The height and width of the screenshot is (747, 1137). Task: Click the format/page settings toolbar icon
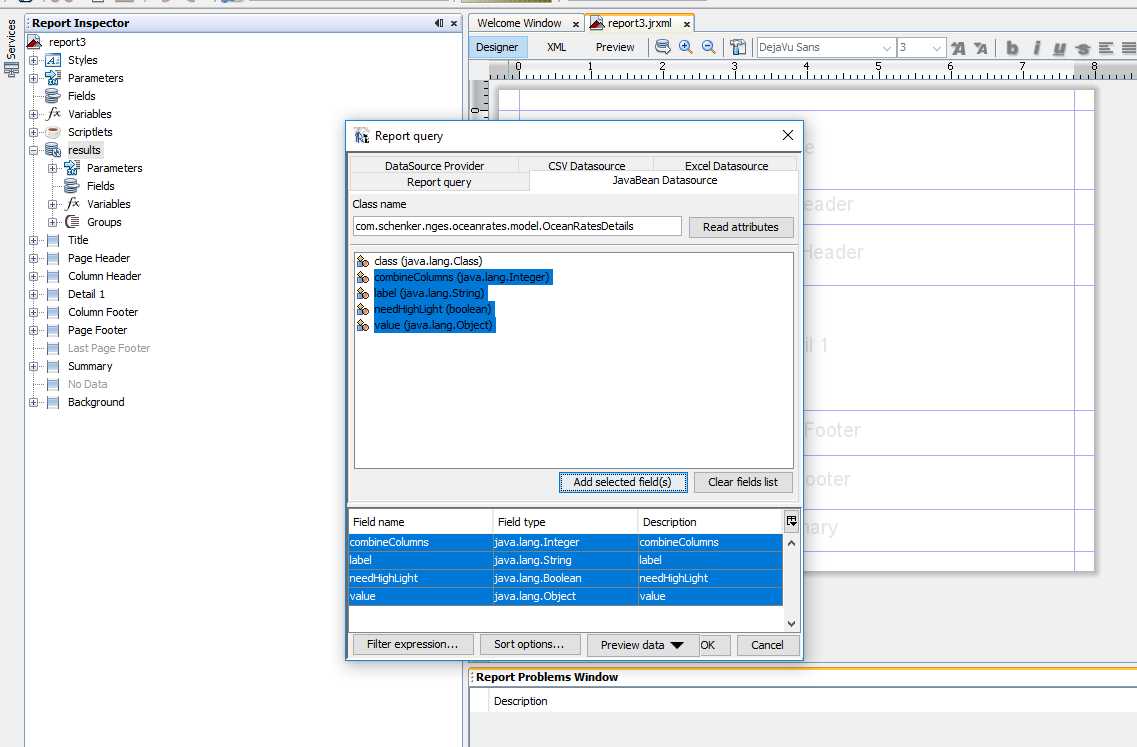click(737, 47)
